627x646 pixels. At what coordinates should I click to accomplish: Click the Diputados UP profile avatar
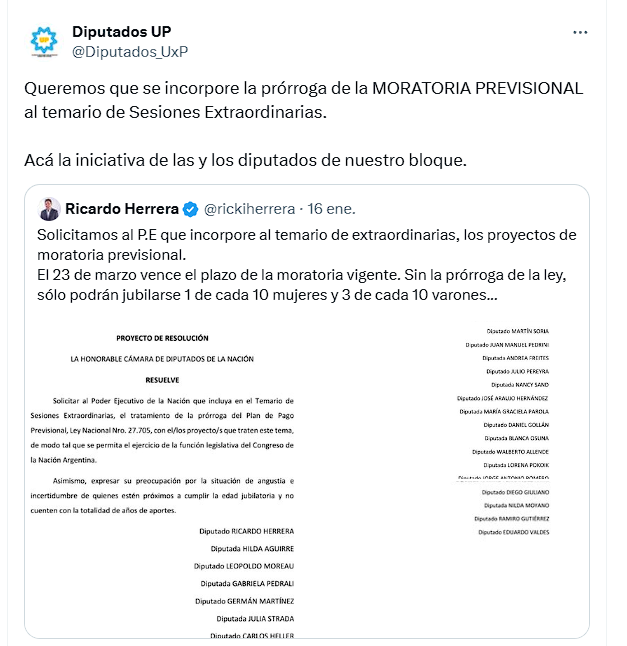(x=44, y=41)
